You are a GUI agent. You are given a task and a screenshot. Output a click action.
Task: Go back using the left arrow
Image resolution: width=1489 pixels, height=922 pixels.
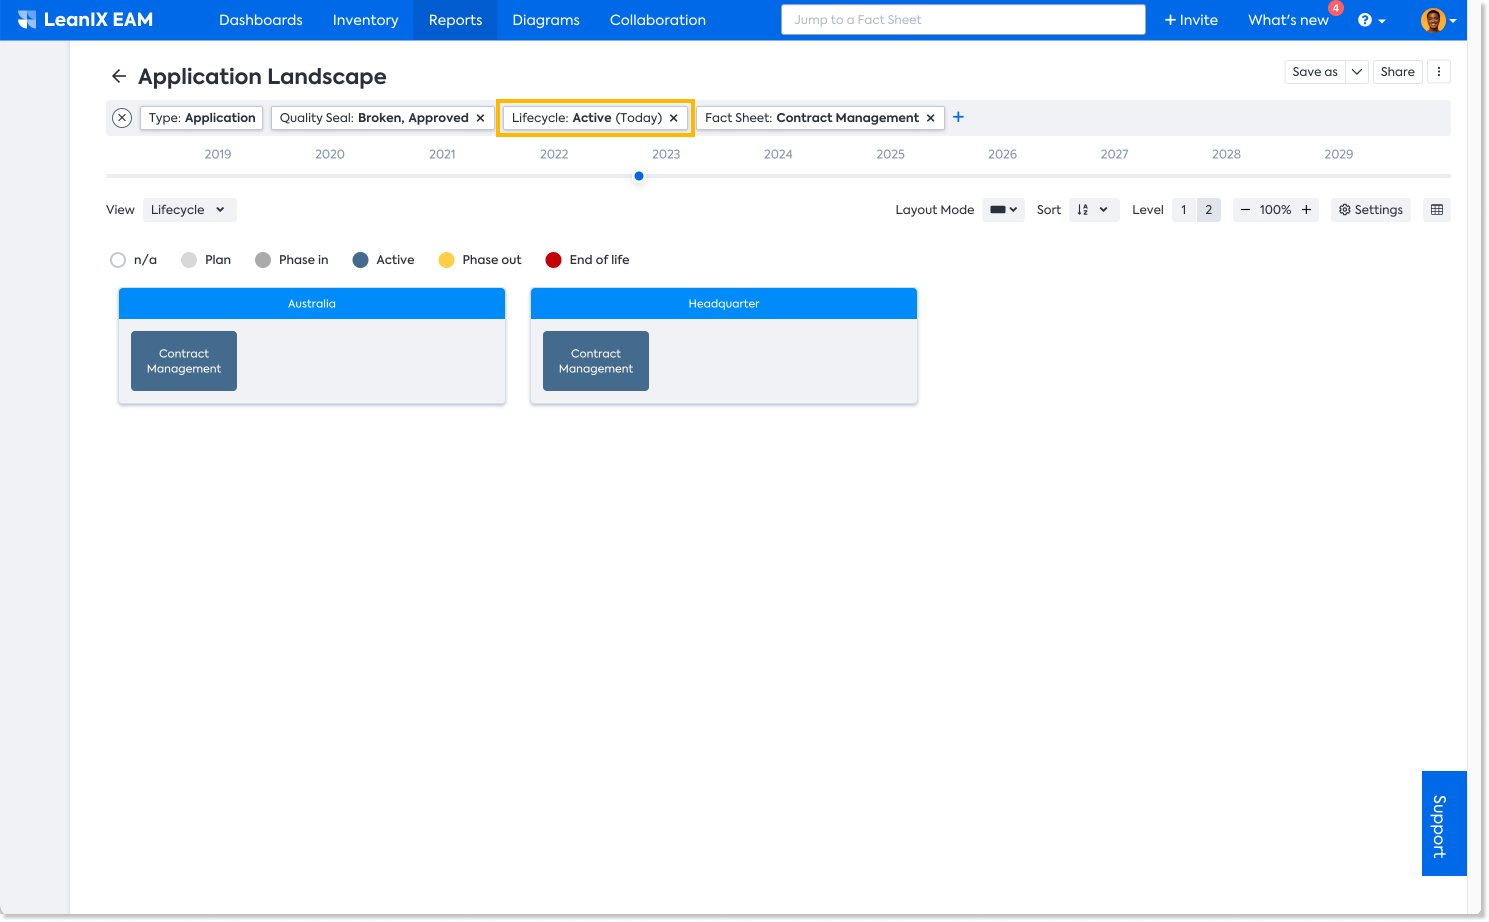pyautogui.click(x=119, y=77)
